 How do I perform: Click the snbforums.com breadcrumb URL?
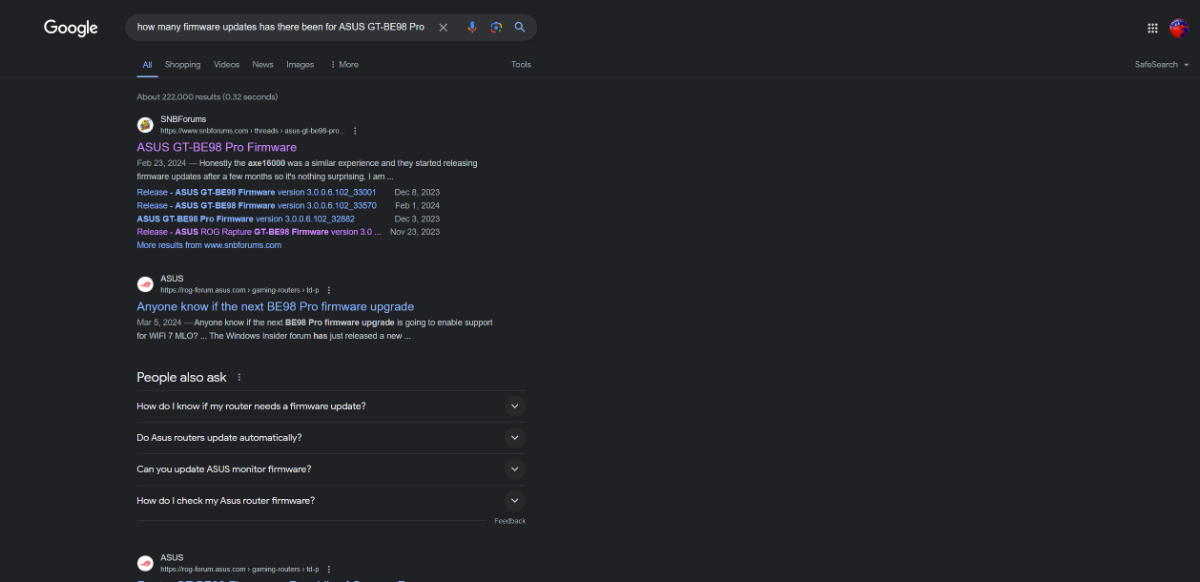[x=252, y=131]
